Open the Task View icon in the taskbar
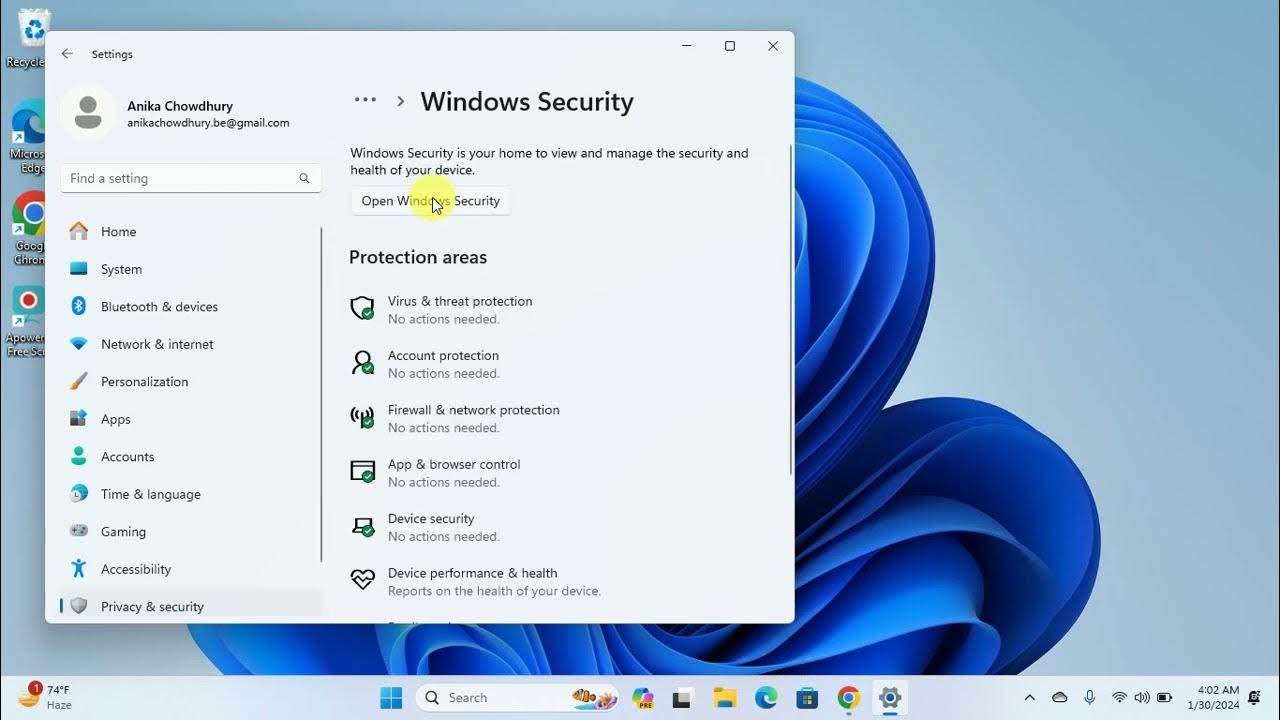 pos(684,698)
